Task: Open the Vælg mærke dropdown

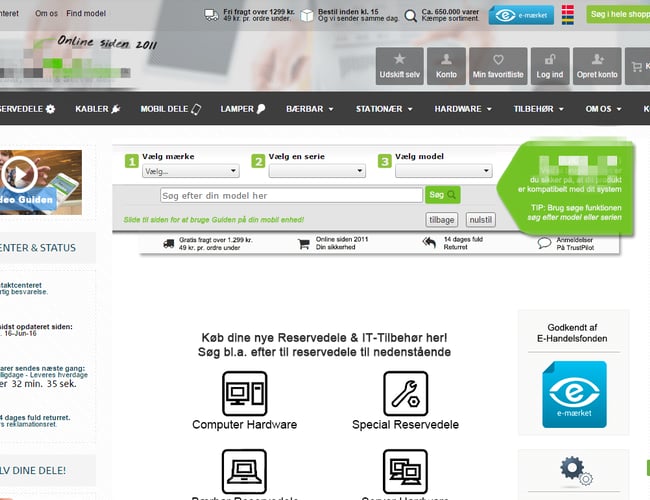Action: click(191, 171)
